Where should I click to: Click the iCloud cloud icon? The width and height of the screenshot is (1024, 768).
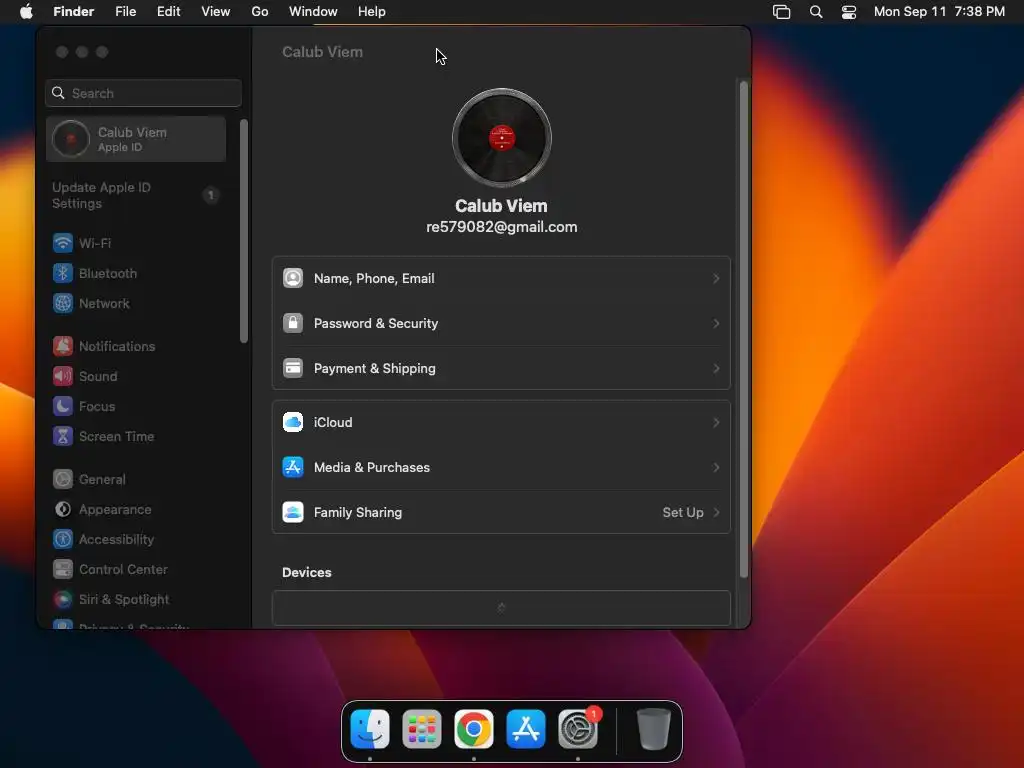click(293, 423)
